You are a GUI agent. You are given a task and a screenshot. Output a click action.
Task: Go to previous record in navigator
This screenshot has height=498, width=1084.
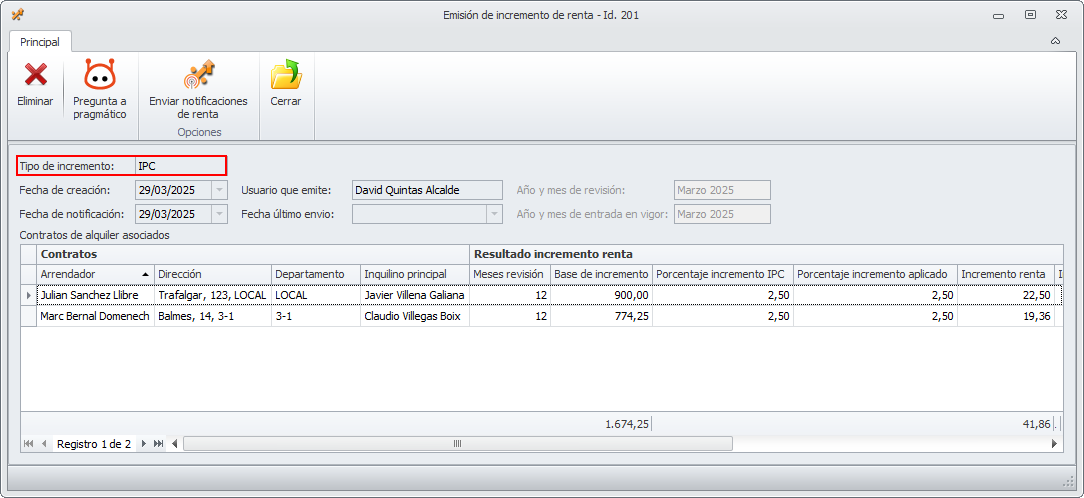pos(44,444)
